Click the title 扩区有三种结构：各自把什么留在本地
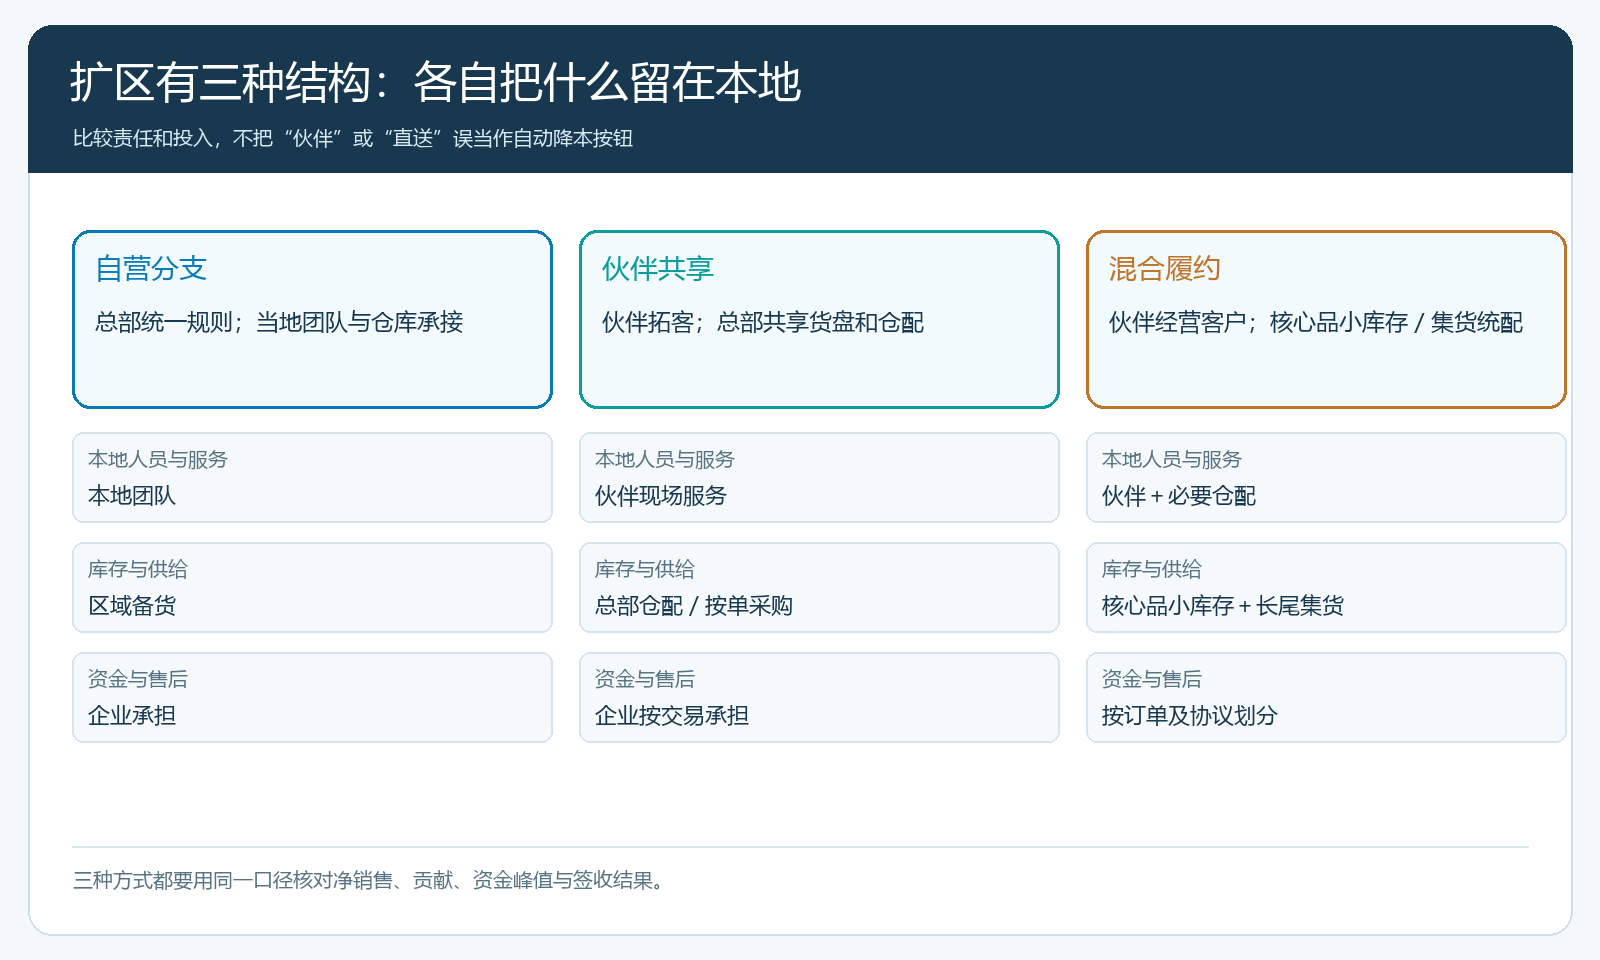This screenshot has width=1600, height=960. coord(436,82)
